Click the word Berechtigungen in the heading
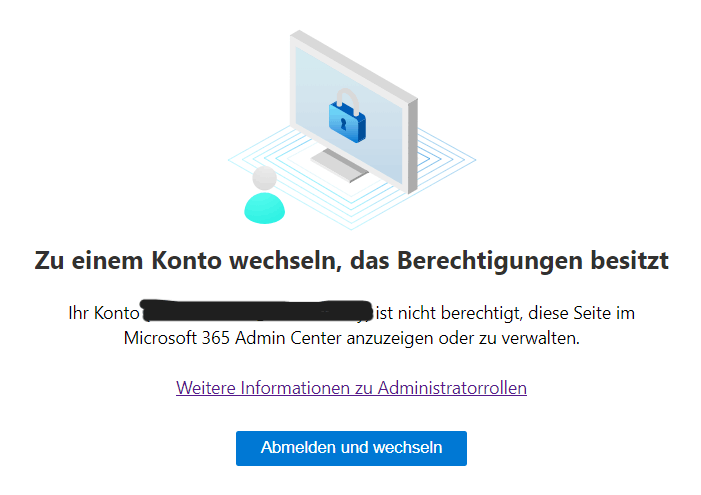701x495 pixels. pyautogui.click(x=490, y=261)
